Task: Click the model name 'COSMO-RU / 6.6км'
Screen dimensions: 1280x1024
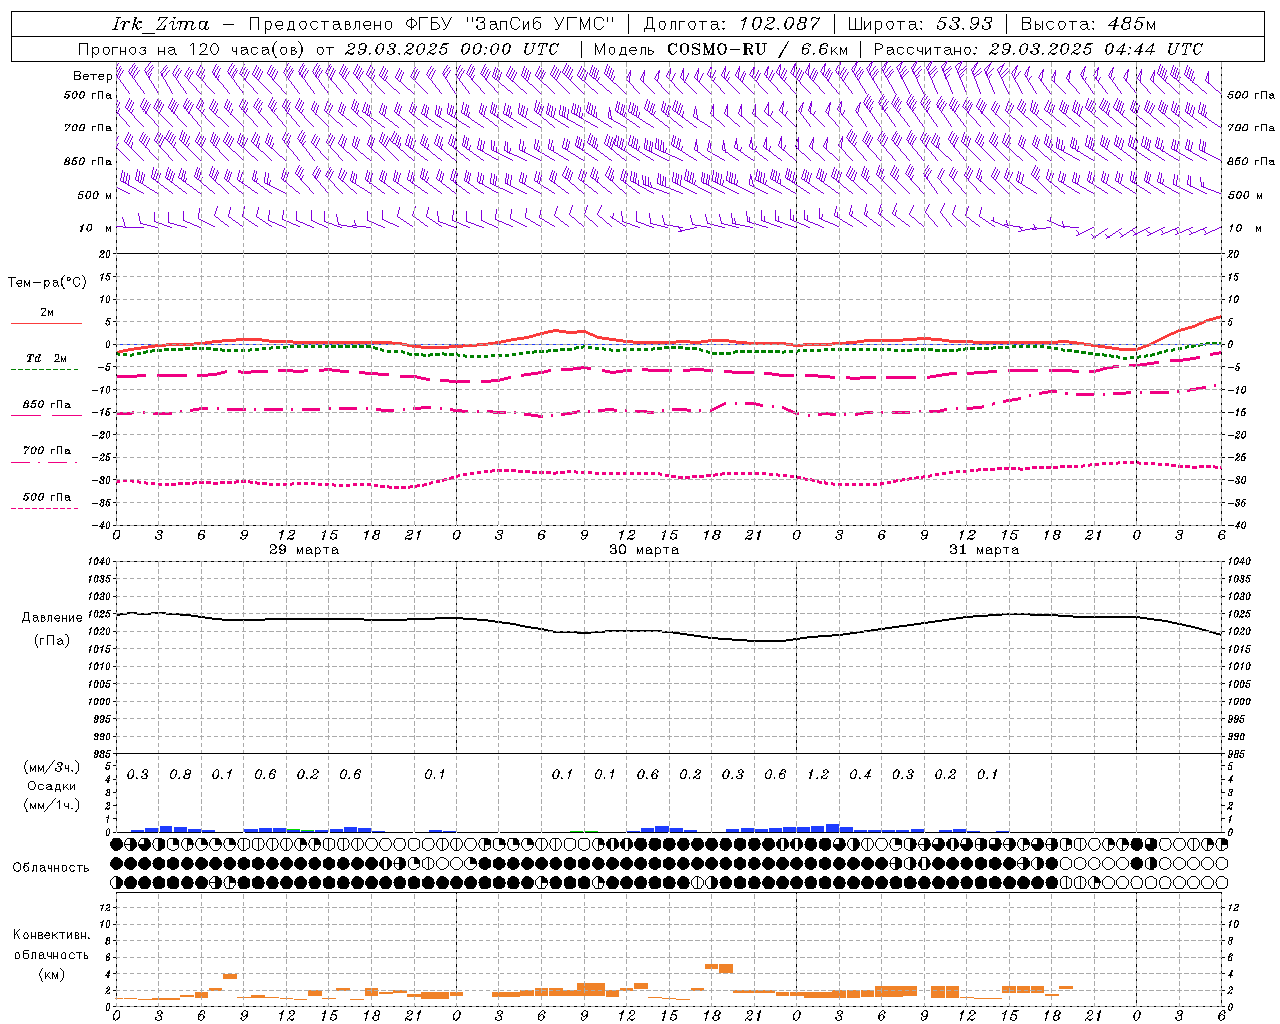Action: (757, 49)
